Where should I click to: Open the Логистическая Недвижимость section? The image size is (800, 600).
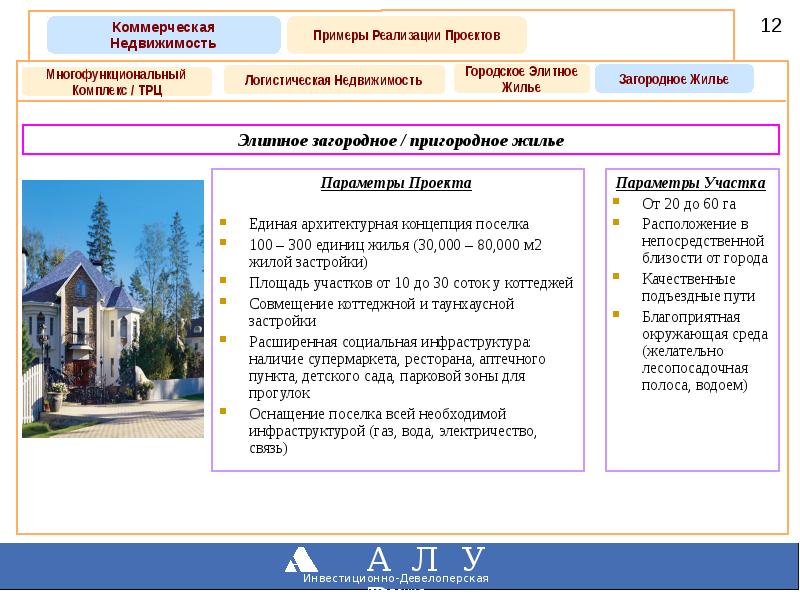(334, 80)
